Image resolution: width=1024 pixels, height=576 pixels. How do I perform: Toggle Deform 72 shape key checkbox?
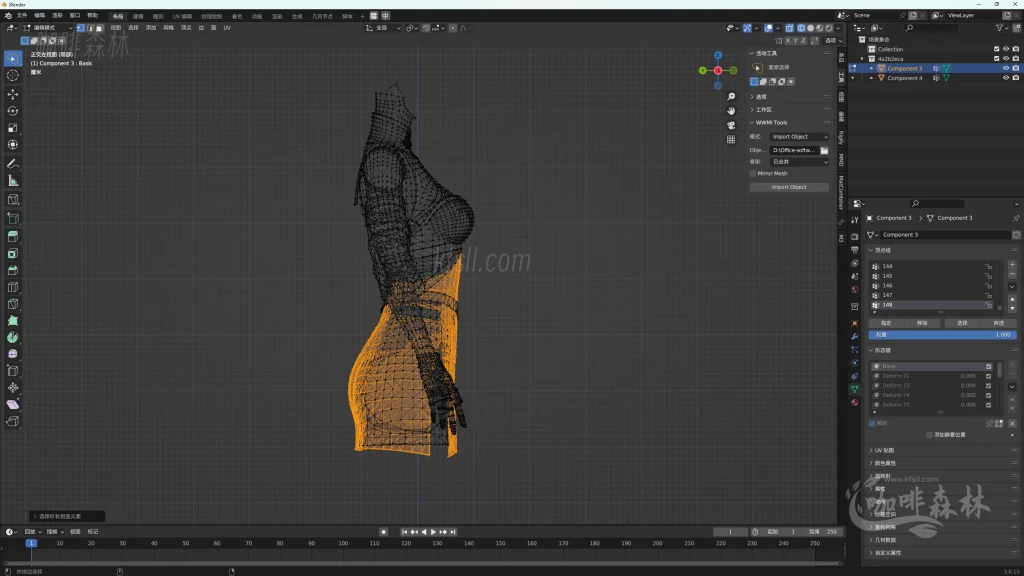(x=988, y=376)
